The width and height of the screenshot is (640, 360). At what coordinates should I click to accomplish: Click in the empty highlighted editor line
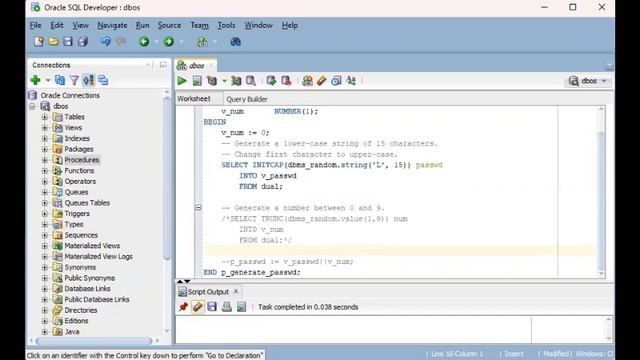(x=398, y=251)
